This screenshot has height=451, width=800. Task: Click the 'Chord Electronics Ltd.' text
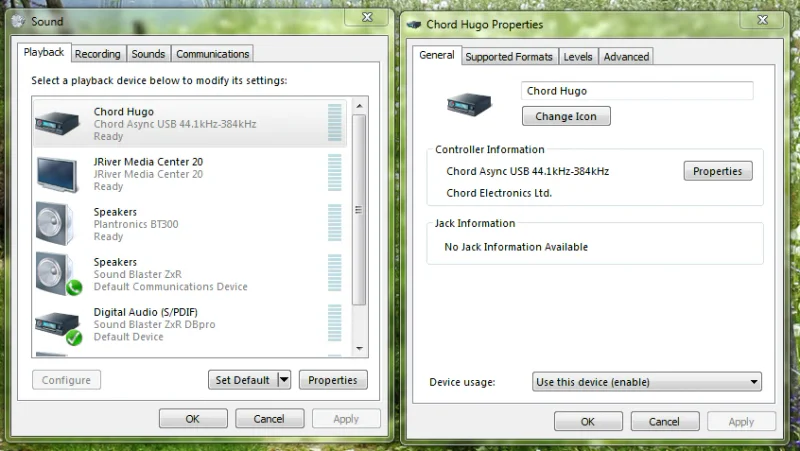click(499, 193)
